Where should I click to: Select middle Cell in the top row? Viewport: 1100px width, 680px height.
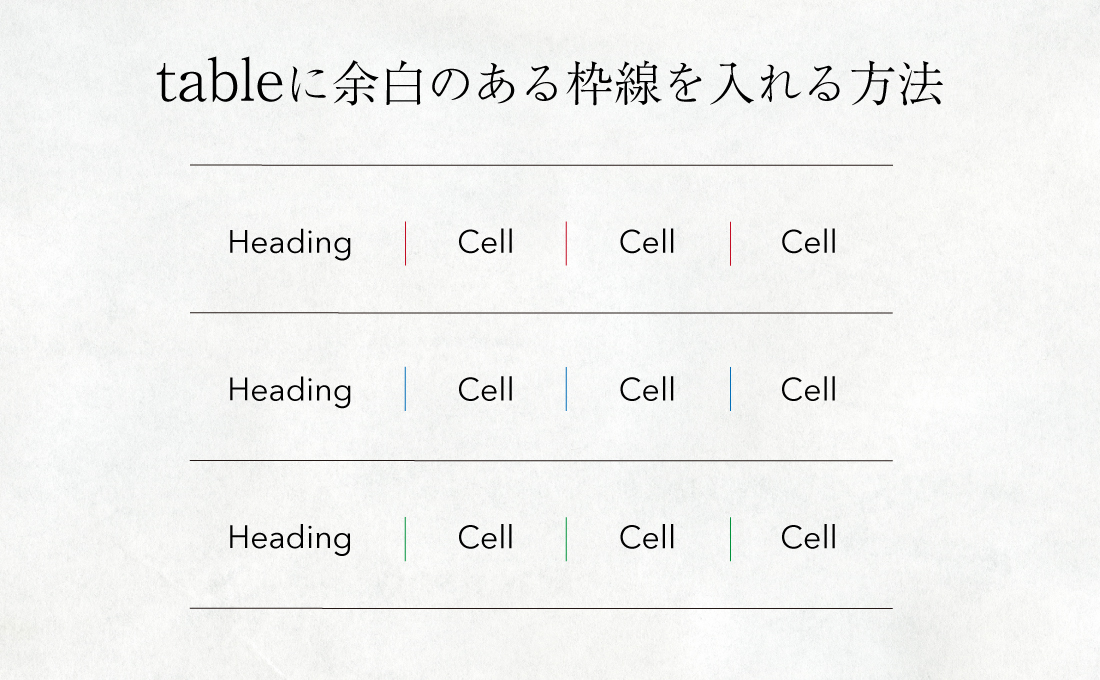click(647, 243)
